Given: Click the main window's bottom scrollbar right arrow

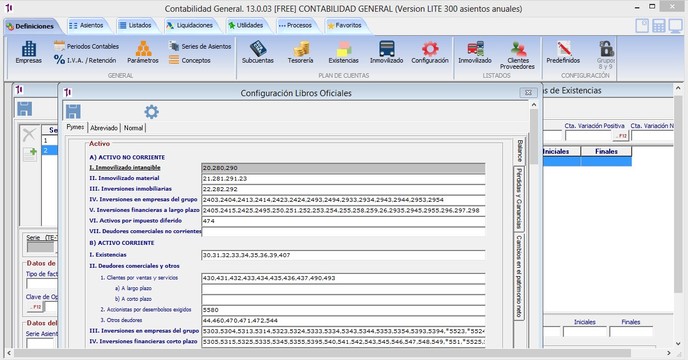Looking at the screenshot, I should (x=669, y=353).
